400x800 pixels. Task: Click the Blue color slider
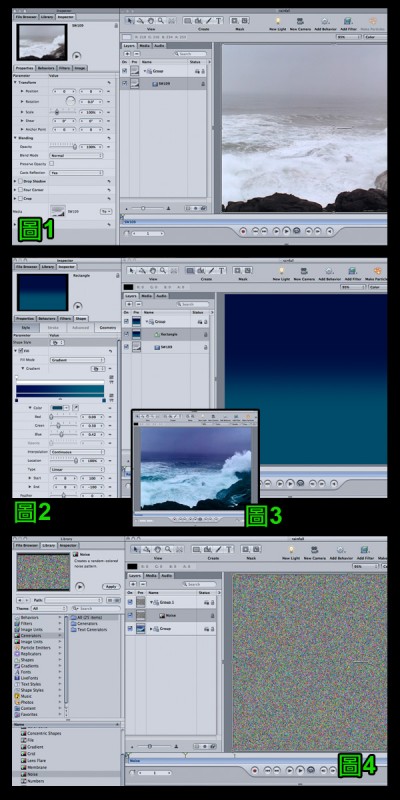(x=64, y=434)
